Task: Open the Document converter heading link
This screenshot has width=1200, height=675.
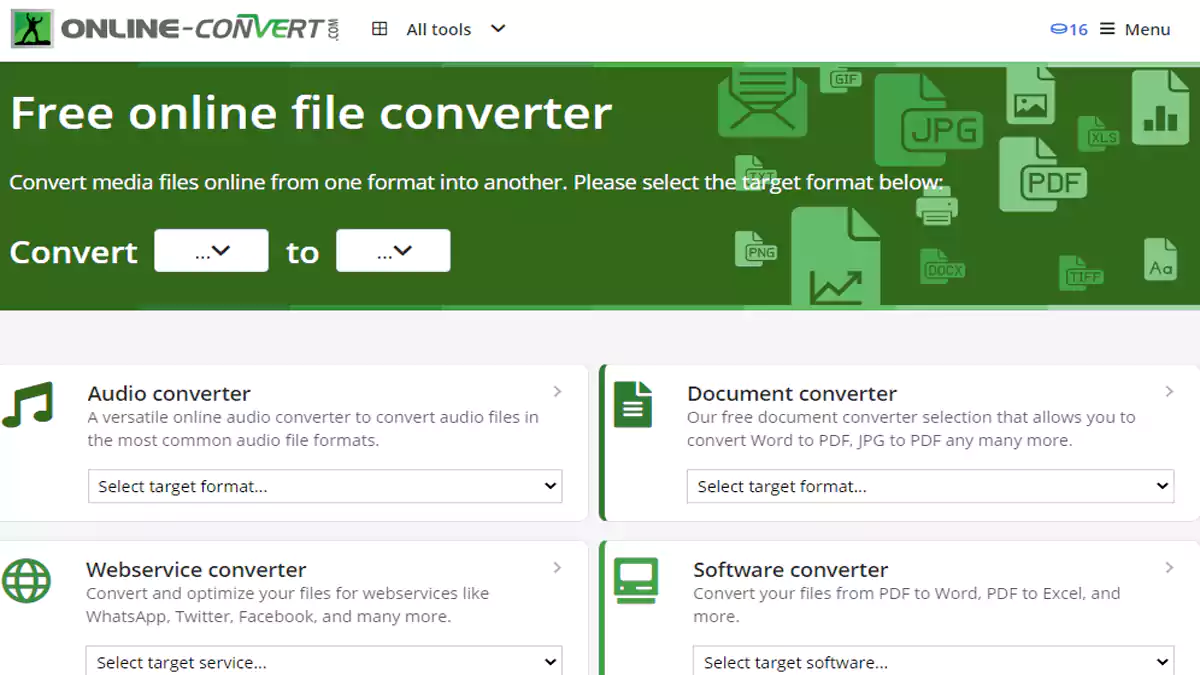Action: pyautogui.click(x=792, y=393)
